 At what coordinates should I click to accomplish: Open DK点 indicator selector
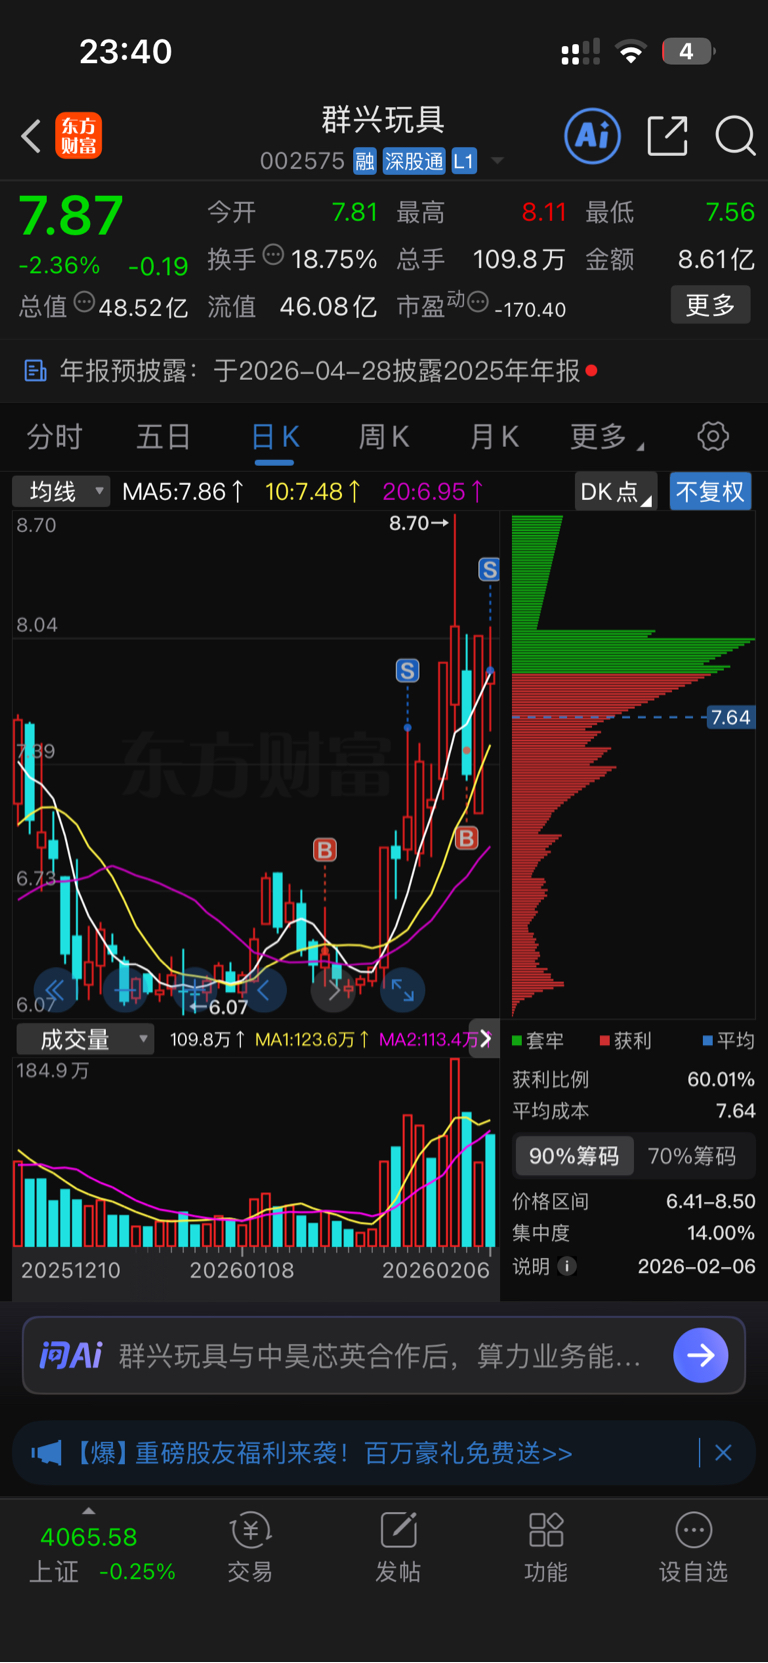pos(615,492)
